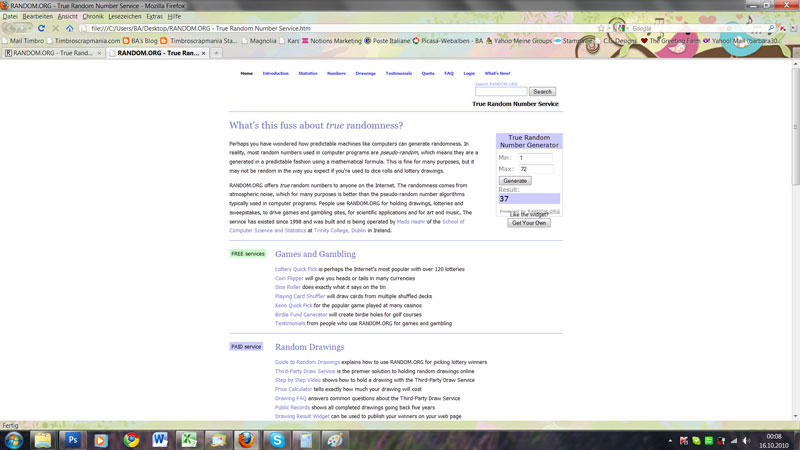Click the Google search box in toolbar
This screenshot has width=800, height=450.
tap(697, 28)
